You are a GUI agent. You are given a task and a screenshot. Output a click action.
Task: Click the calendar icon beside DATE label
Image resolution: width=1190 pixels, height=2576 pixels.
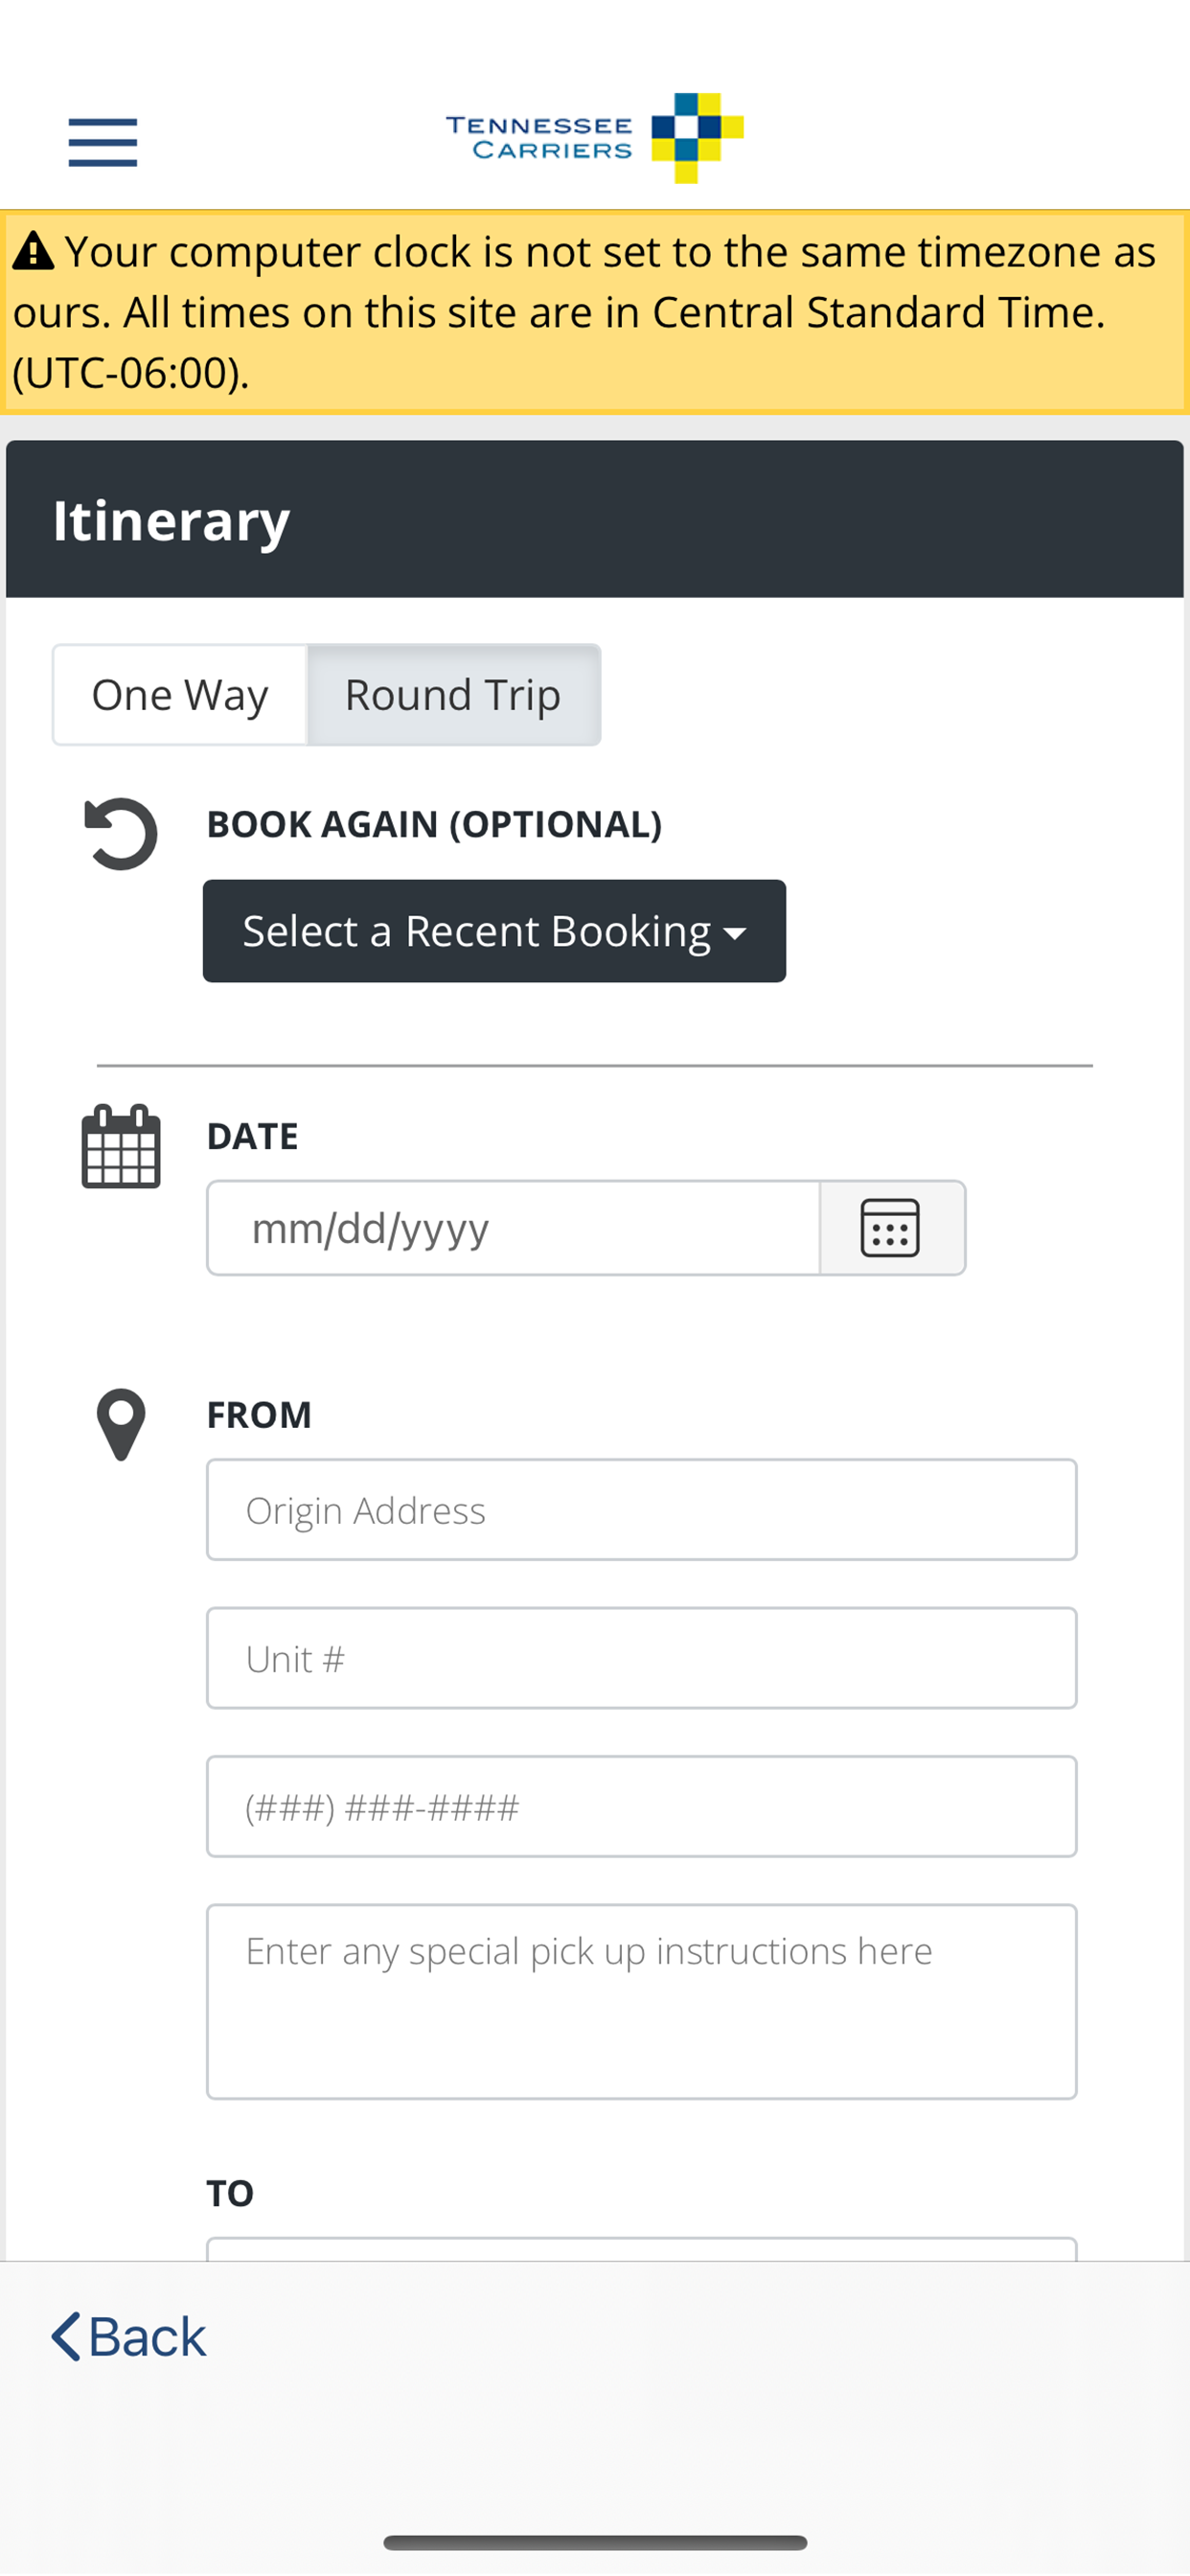tap(121, 1146)
